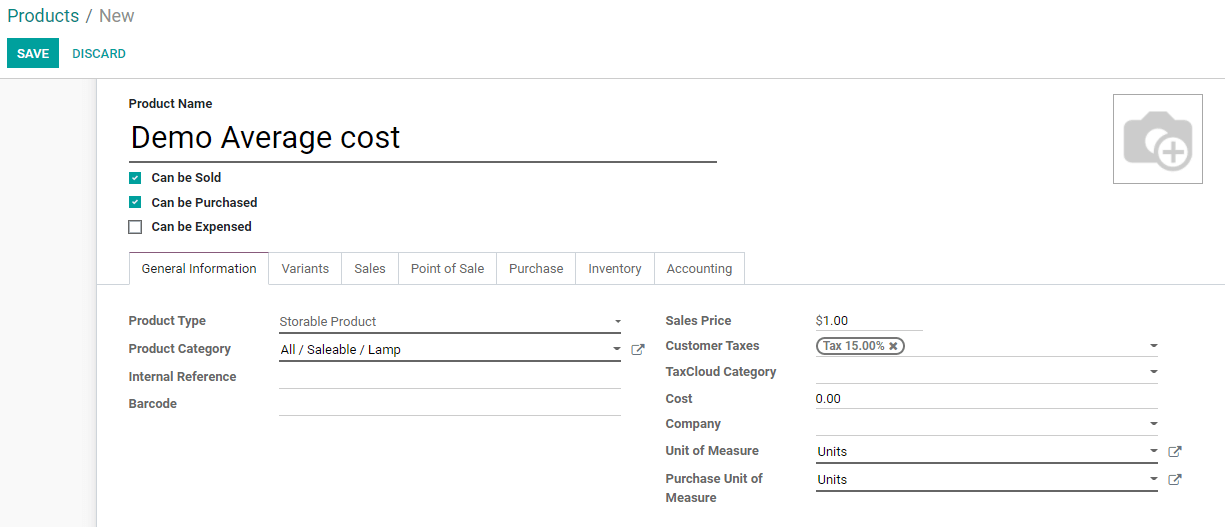Viewport: 1225px width, 527px height.
Task: Click the Barcode input field
Action: click(x=449, y=404)
